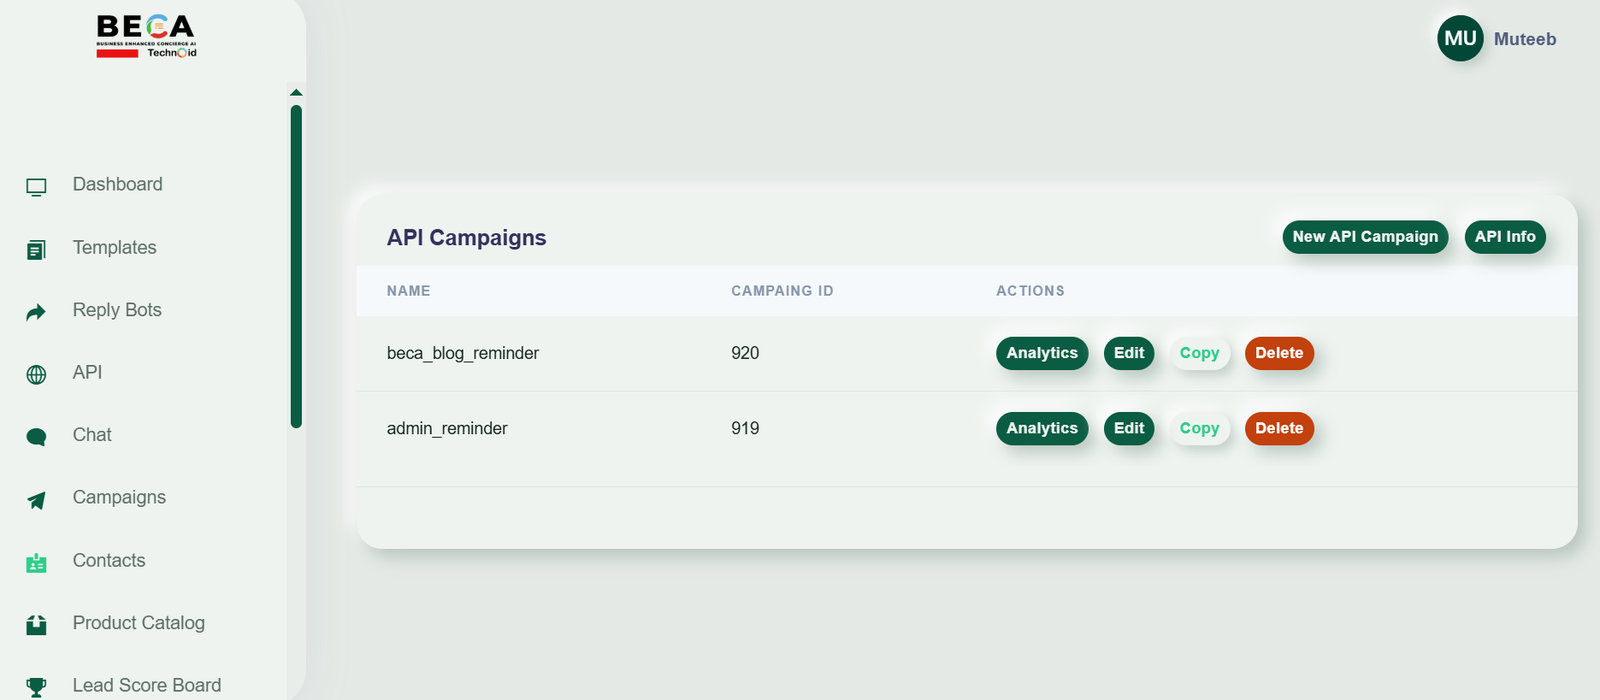Click the Chat bubble icon
This screenshot has width=1600, height=700.
36,437
